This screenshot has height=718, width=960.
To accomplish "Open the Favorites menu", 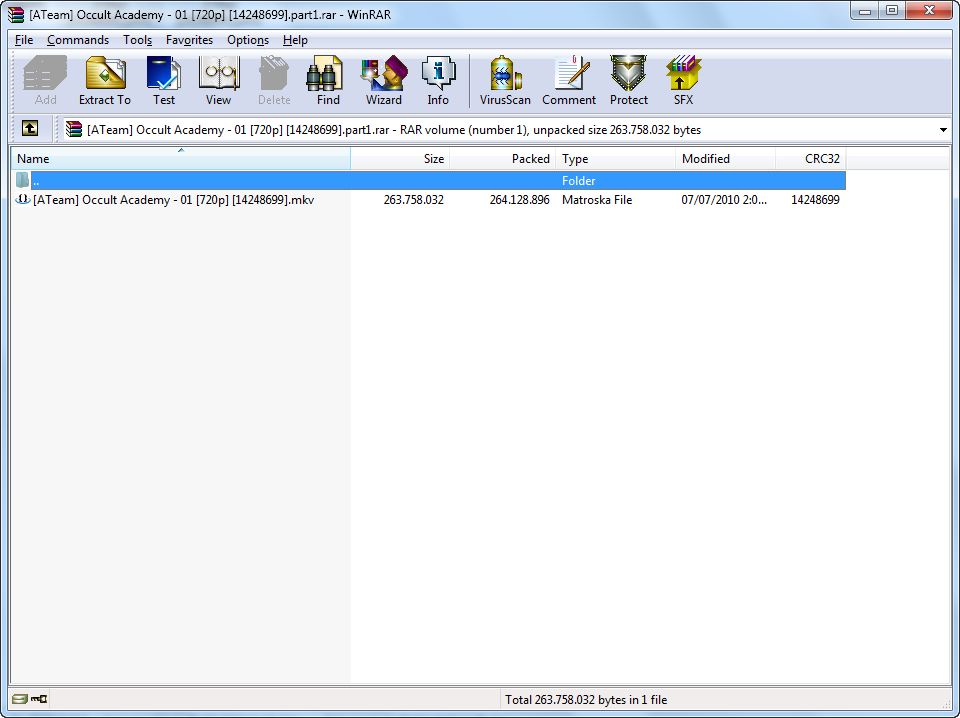I will [189, 40].
